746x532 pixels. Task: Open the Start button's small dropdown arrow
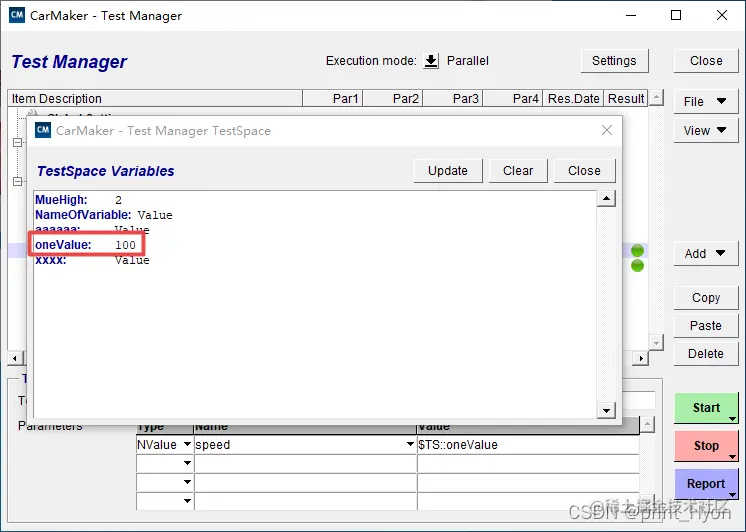(x=732, y=419)
